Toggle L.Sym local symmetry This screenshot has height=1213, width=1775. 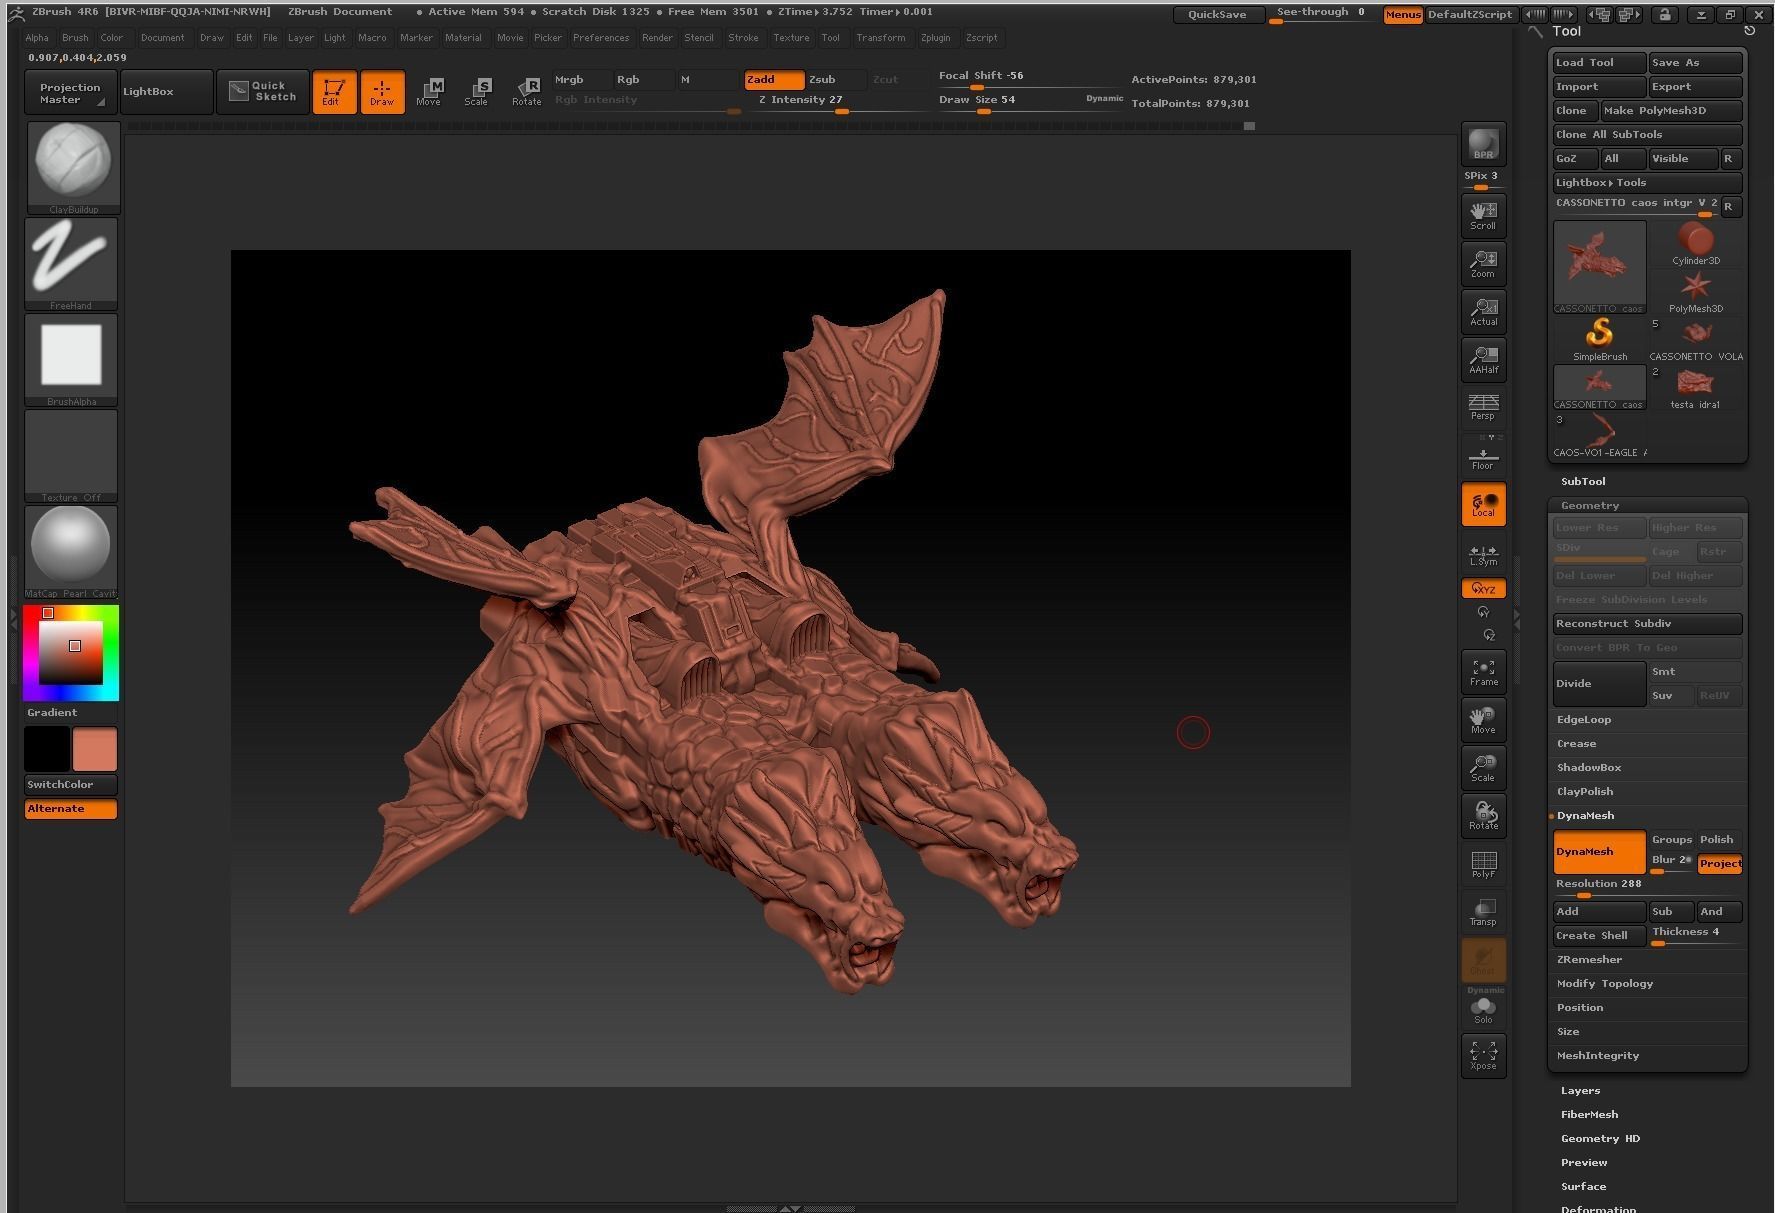1483,553
